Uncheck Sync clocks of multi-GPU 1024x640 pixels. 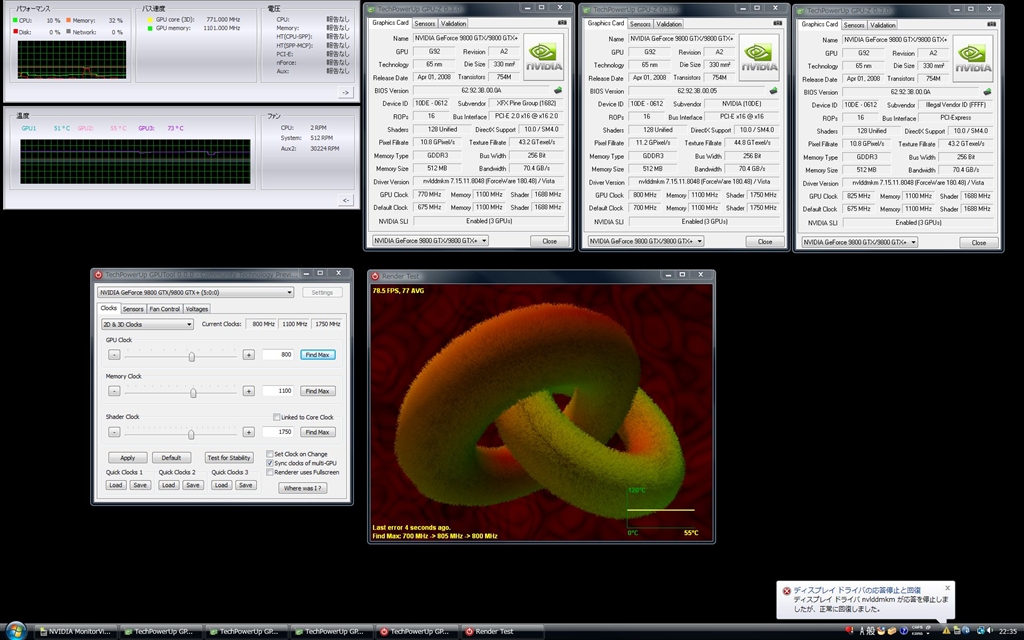click(269, 463)
